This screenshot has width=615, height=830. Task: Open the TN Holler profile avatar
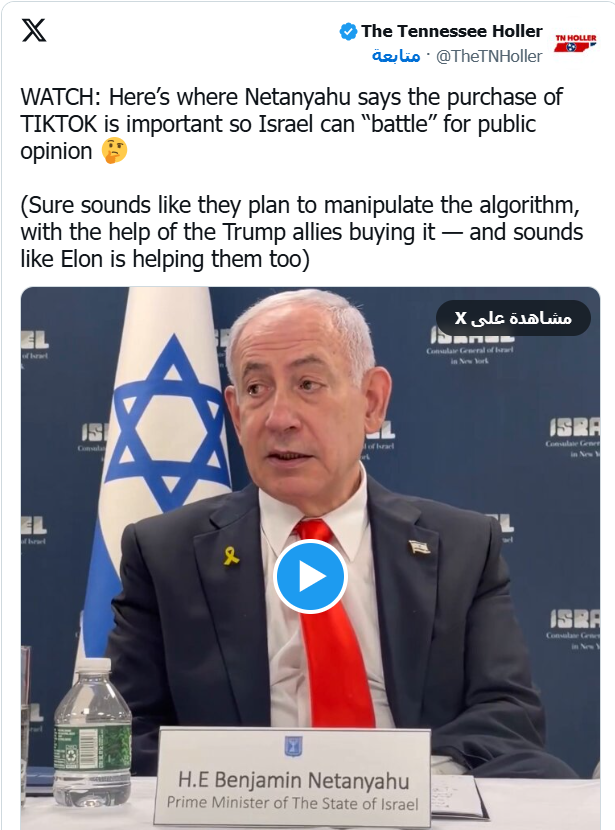575,43
